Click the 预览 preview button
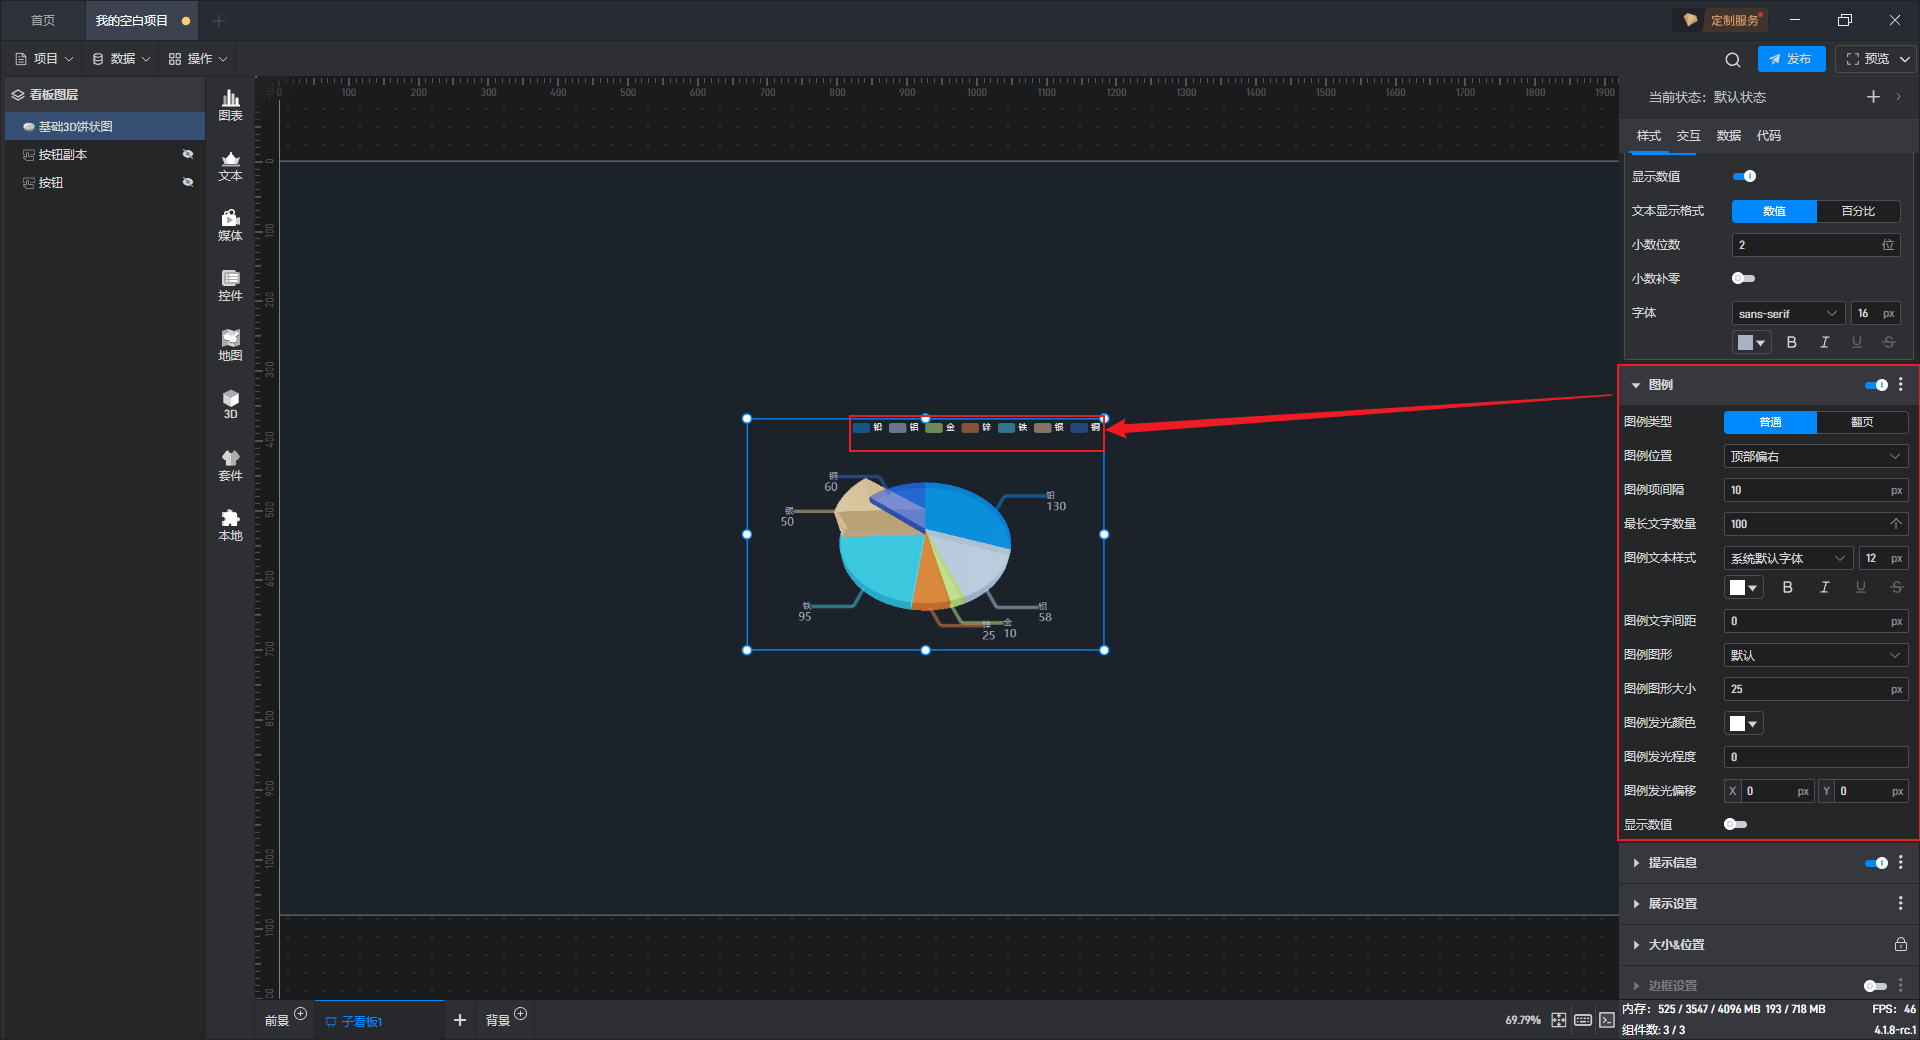 [x=1867, y=59]
